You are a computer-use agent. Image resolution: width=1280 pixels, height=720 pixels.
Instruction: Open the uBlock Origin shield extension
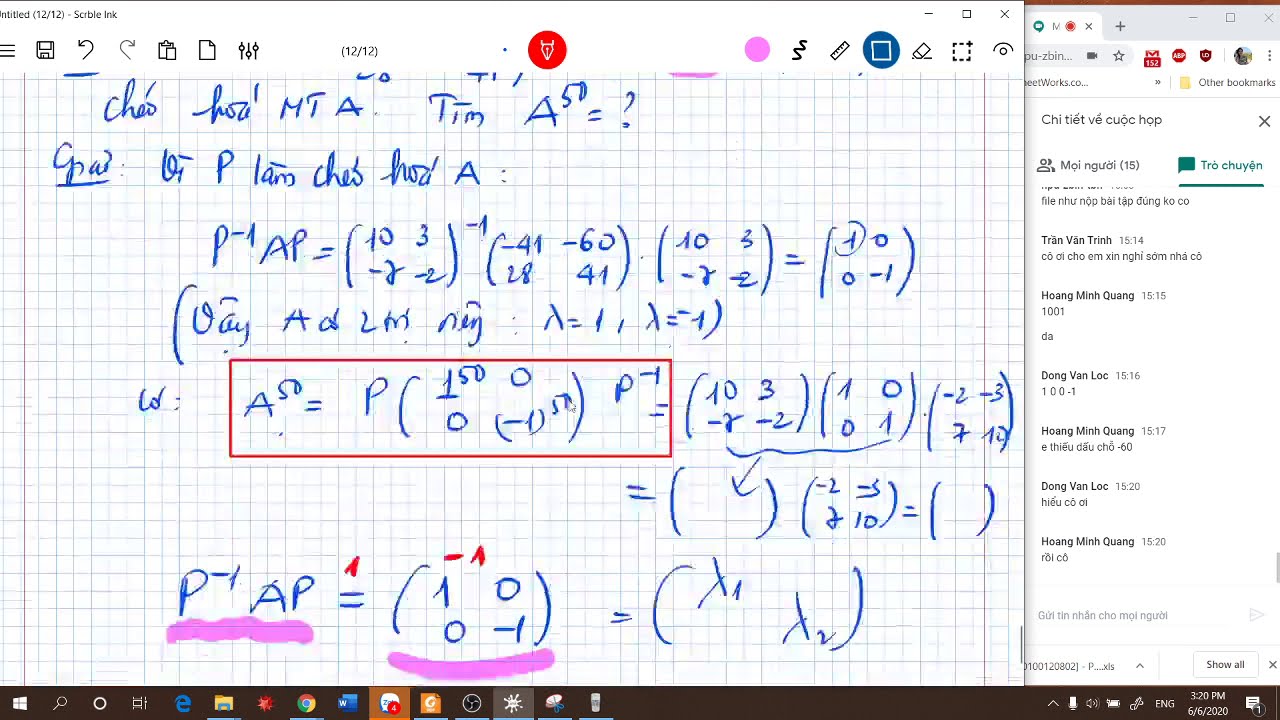coord(1205,56)
